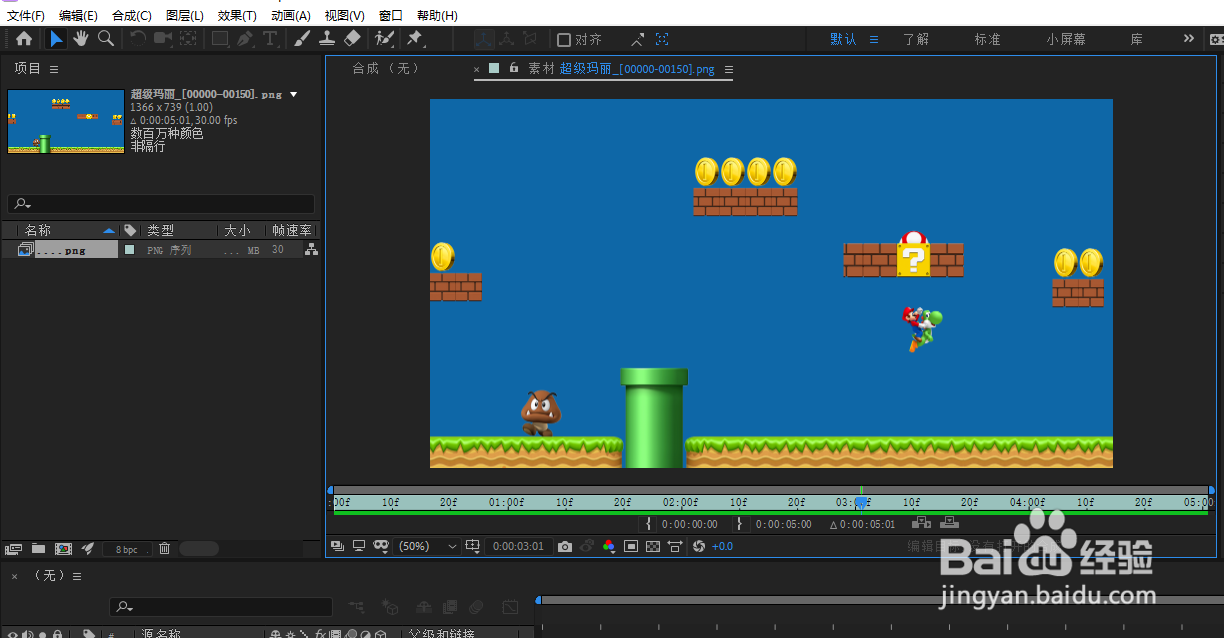Toggle the snap options arrows icon
Screen dimensions: 1224x638
(638, 39)
